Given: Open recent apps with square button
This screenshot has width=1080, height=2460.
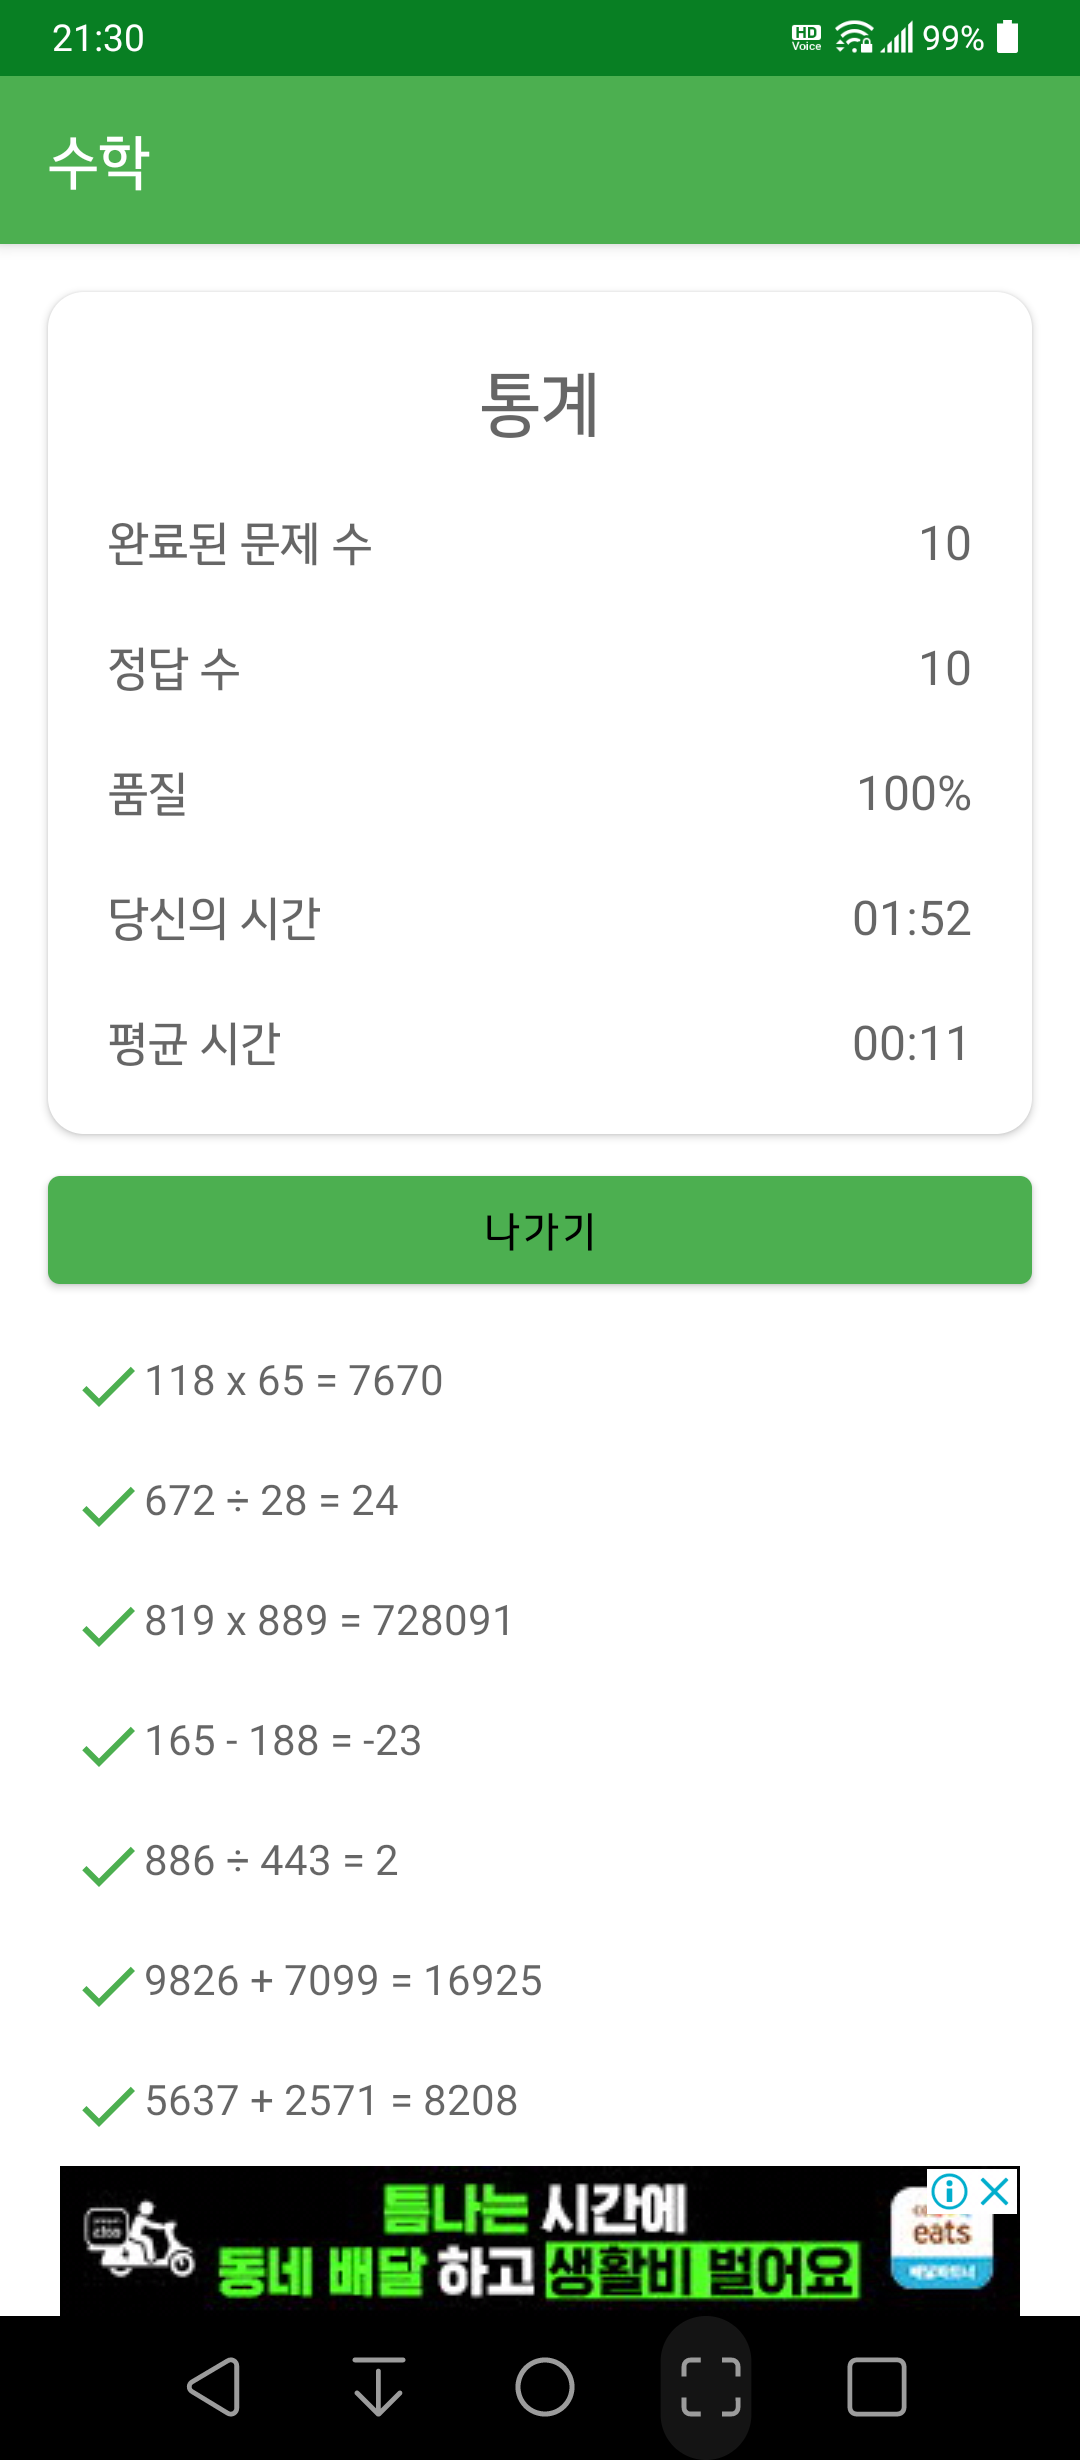Looking at the screenshot, I should pos(877,2387).
